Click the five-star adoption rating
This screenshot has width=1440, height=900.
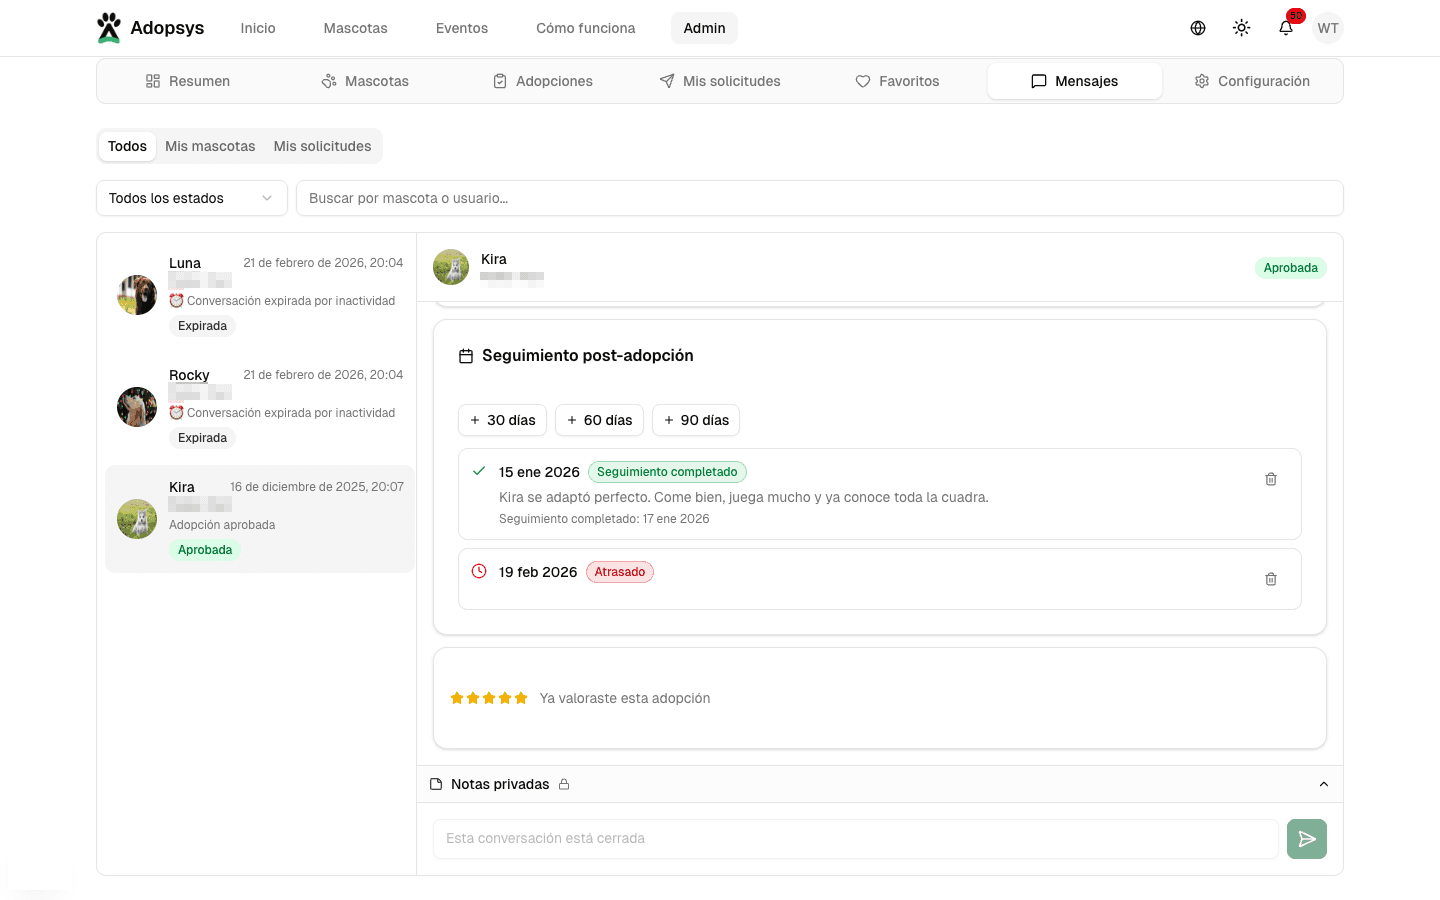pyautogui.click(x=489, y=698)
